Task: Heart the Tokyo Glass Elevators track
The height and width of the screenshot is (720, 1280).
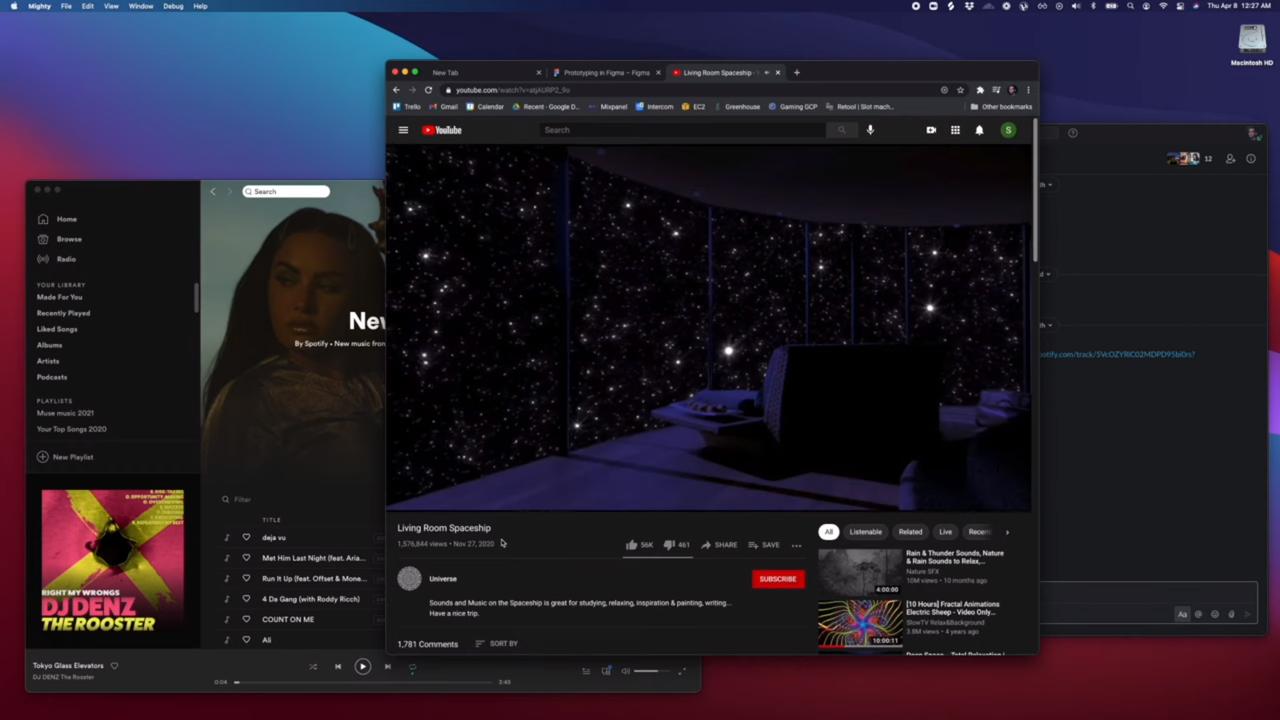Action: [114, 666]
